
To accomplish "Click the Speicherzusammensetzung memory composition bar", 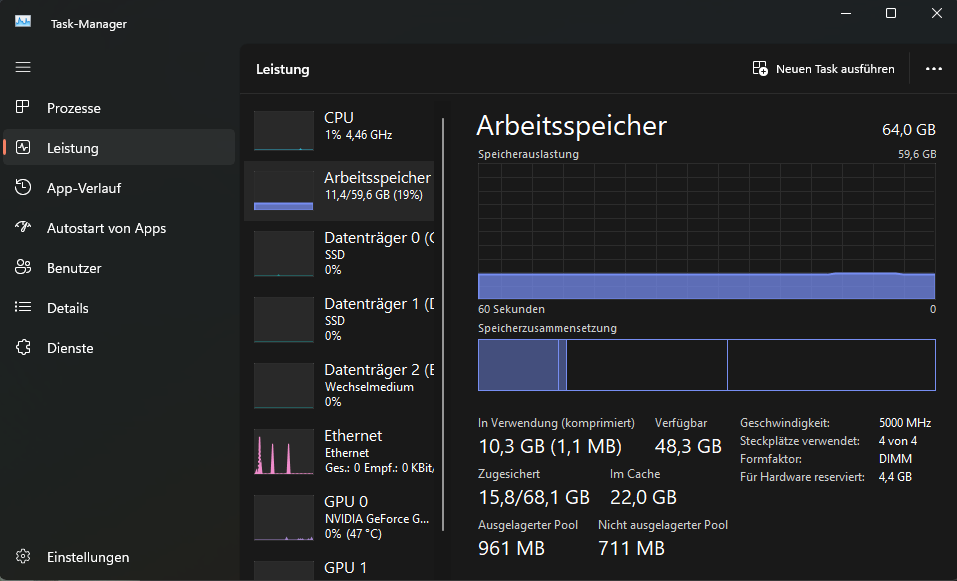I will click(706, 365).
